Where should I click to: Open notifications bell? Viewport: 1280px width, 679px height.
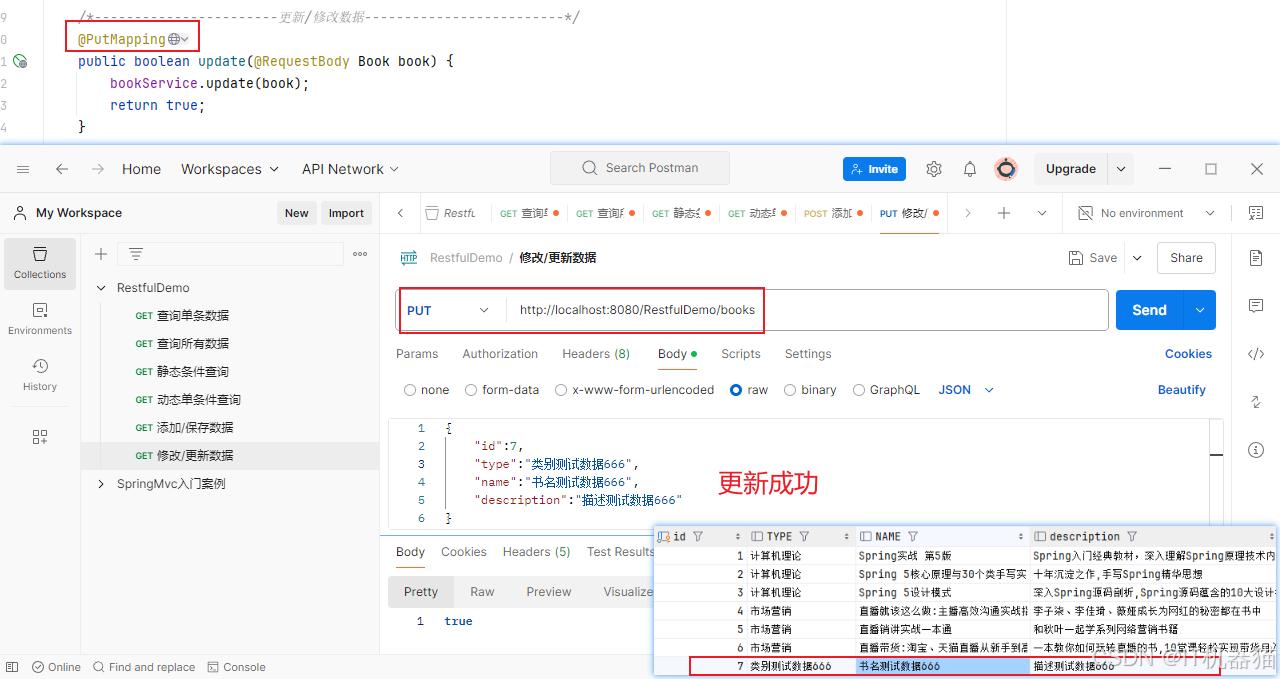click(x=970, y=169)
